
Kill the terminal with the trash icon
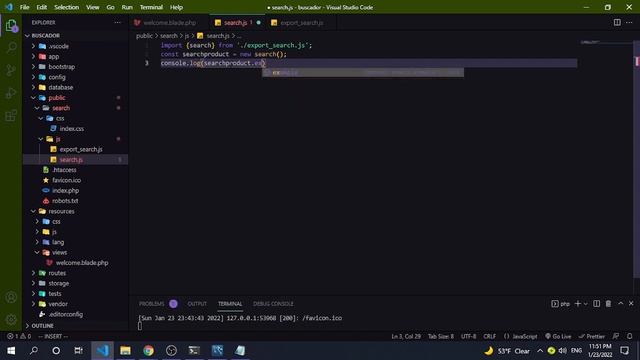[608, 304]
